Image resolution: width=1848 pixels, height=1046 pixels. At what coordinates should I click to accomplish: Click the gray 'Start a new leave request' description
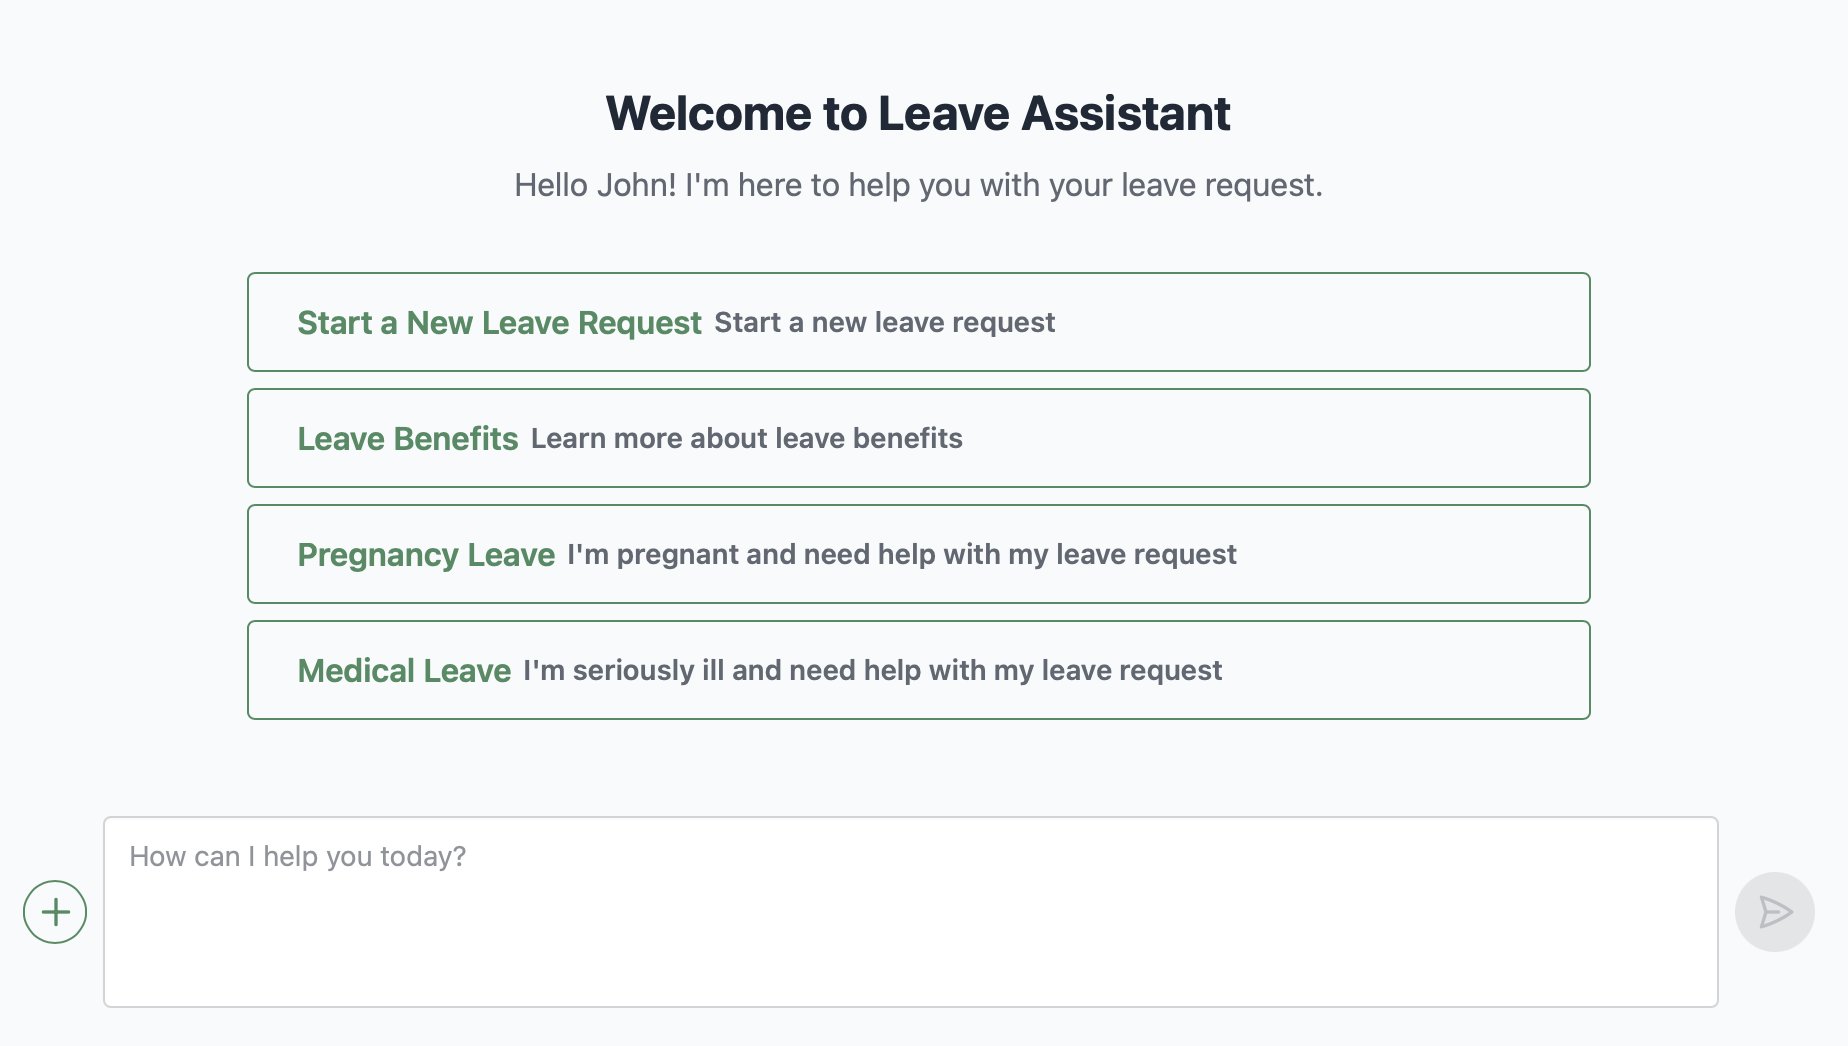click(x=884, y=323)
